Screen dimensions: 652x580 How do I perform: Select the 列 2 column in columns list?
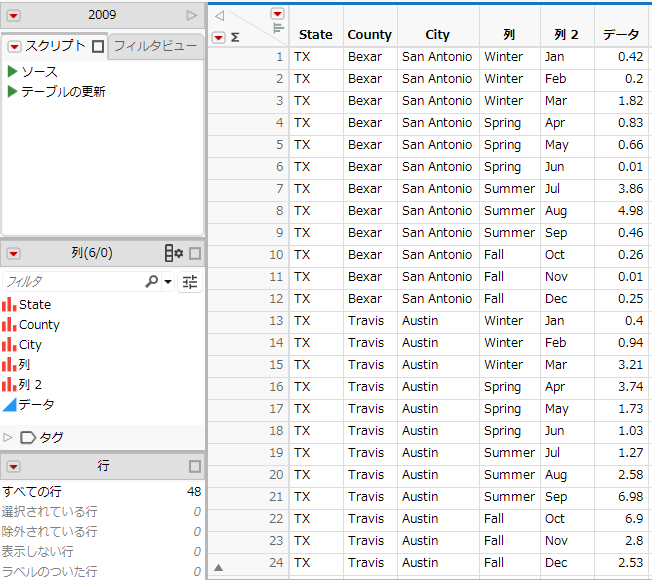tap(30, 385)
